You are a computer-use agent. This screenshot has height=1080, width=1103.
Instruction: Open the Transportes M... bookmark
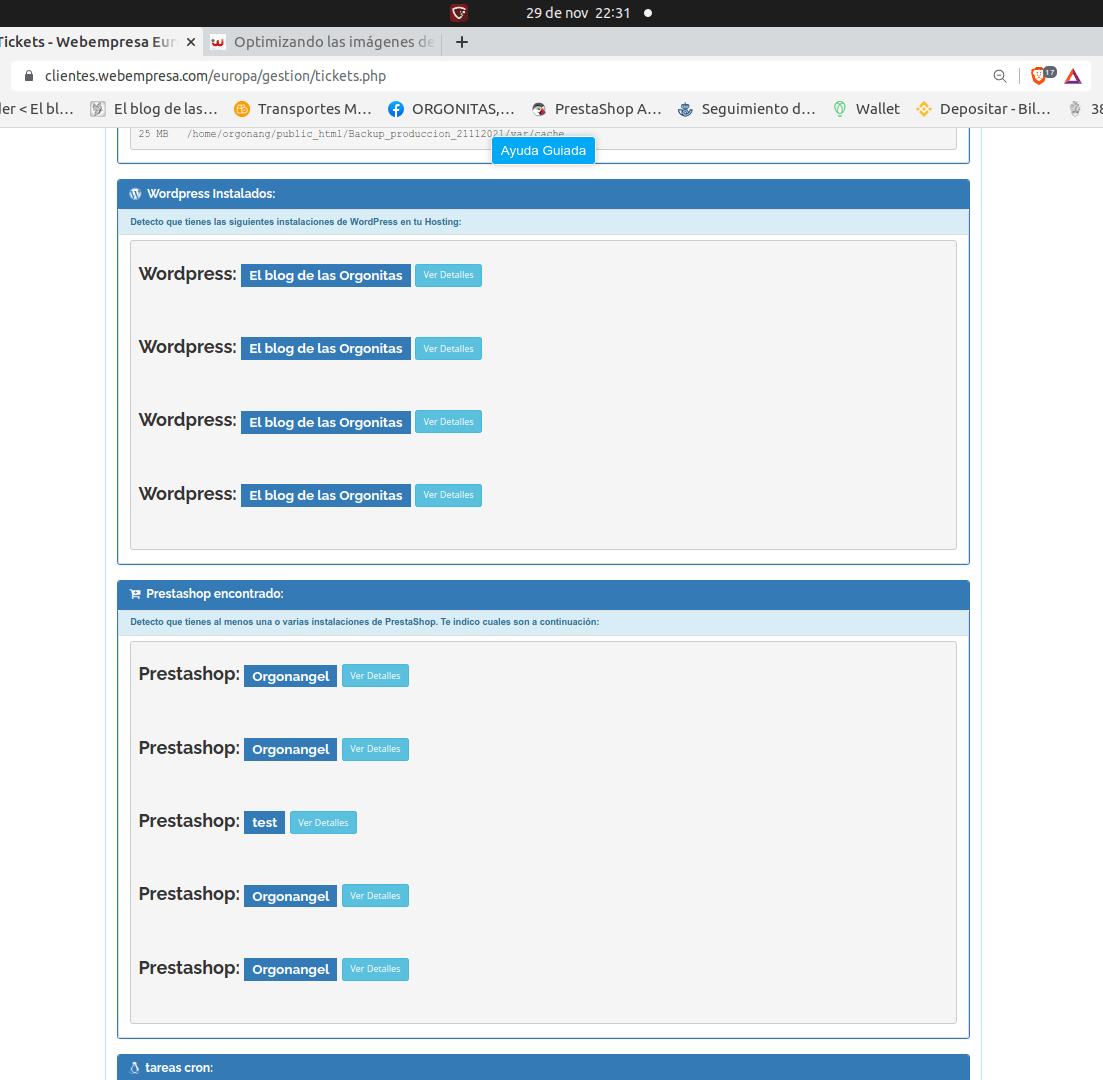pos(302,109)
